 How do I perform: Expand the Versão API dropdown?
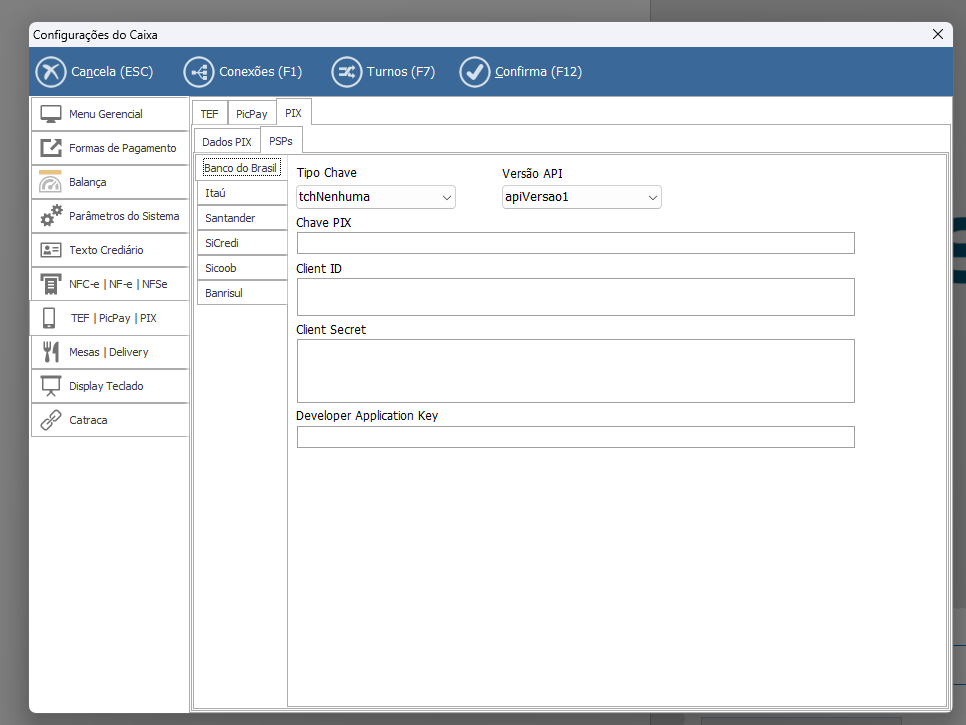pos(581,197)
